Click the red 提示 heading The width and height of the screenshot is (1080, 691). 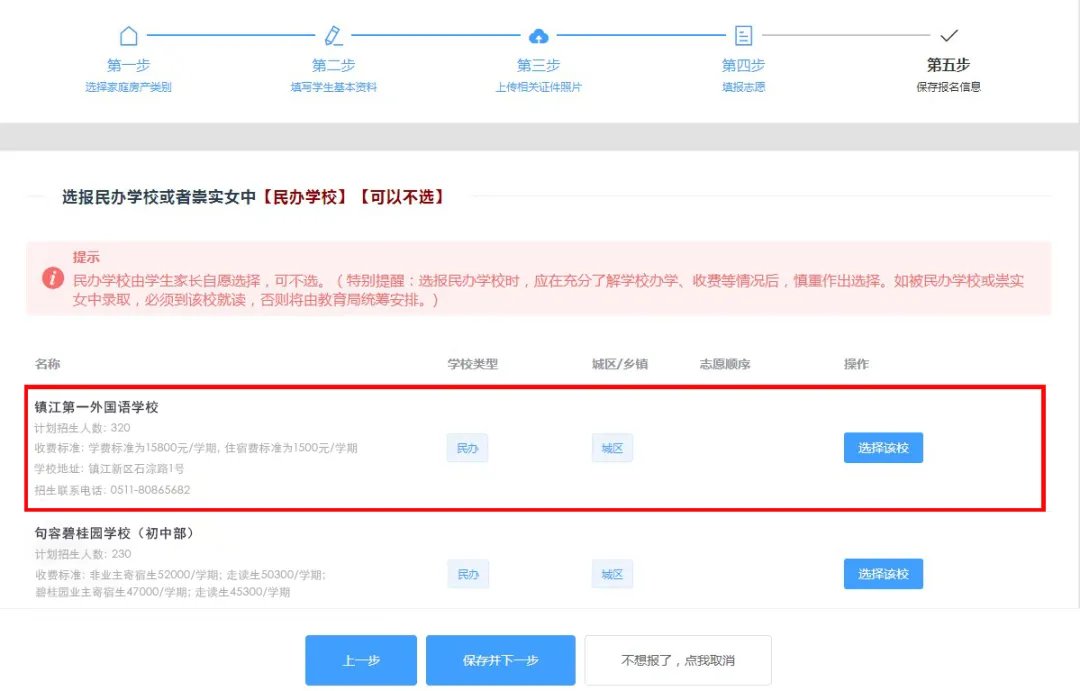pyautogui.click(x=86, y=257)
